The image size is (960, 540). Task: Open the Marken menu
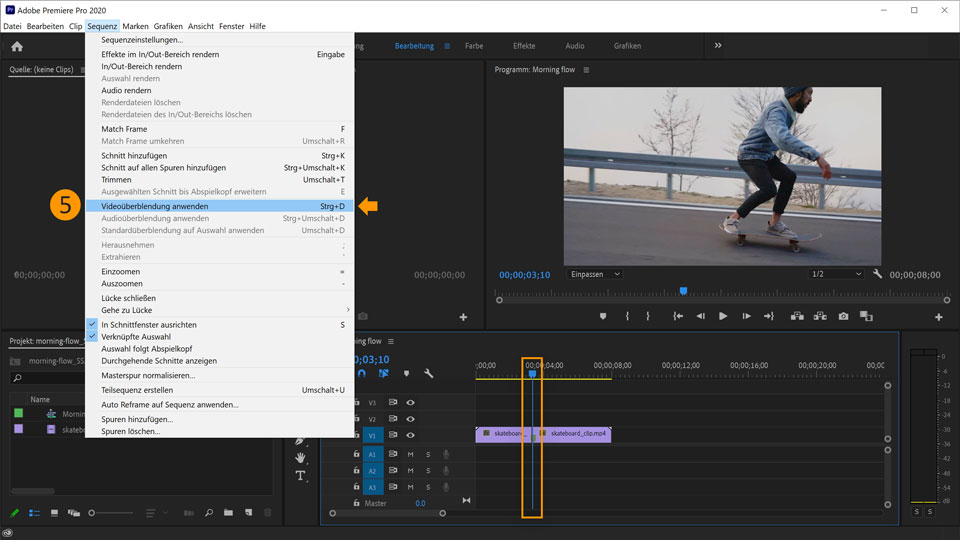(135, 26)
